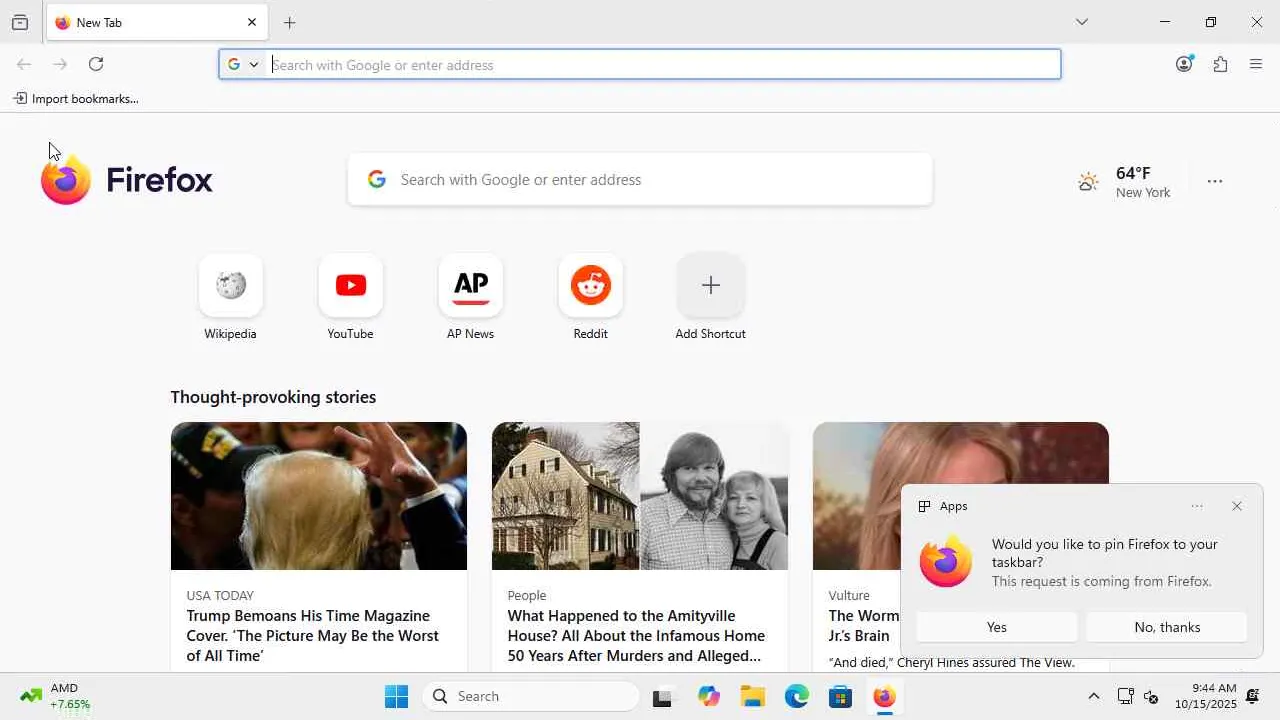Expand the search engine selector in address bar

pyautogui.click(x=243, y=64)
